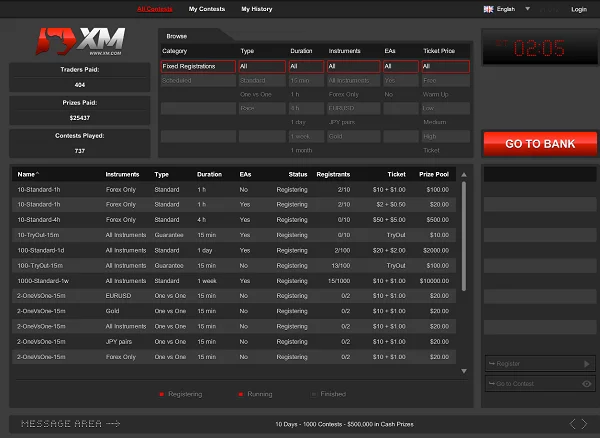
Task: Filter instruments by Gold
Action: tap(354, 136)
